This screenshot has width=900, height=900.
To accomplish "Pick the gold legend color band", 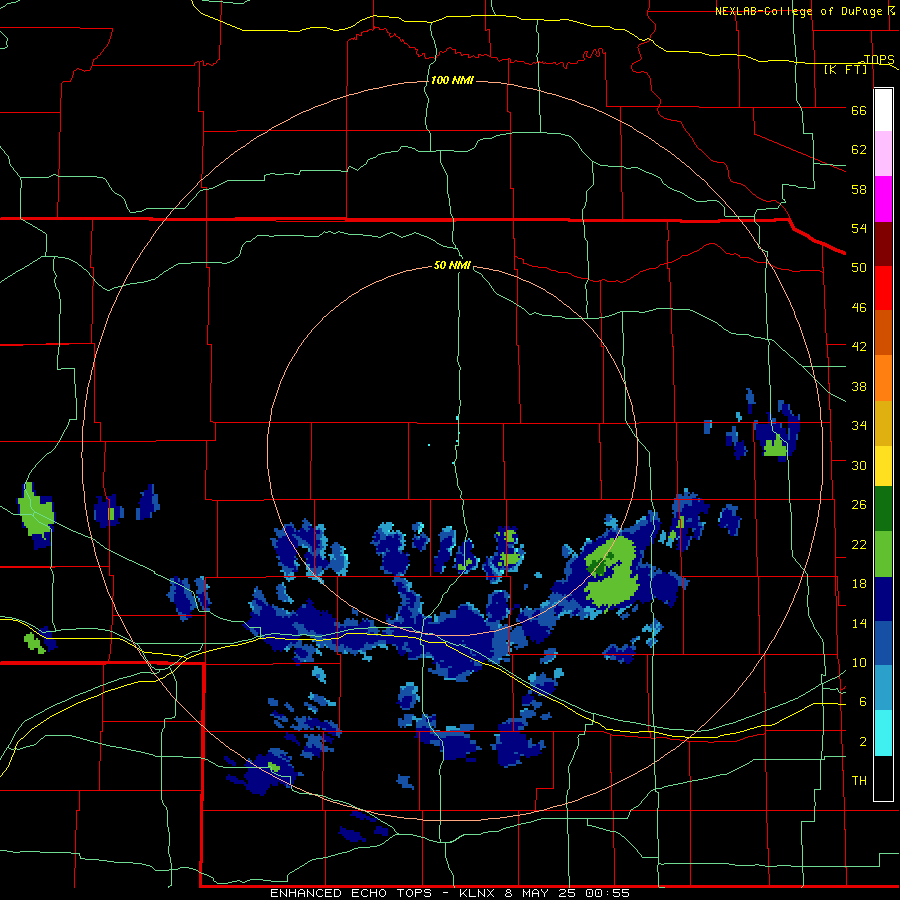I will [883, 423].
